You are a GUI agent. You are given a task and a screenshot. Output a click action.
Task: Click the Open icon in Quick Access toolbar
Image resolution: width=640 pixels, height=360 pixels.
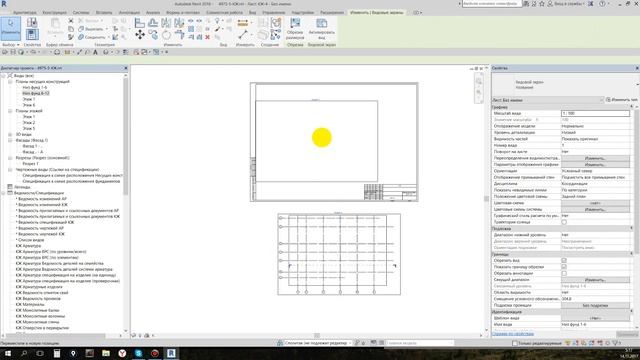5,52
